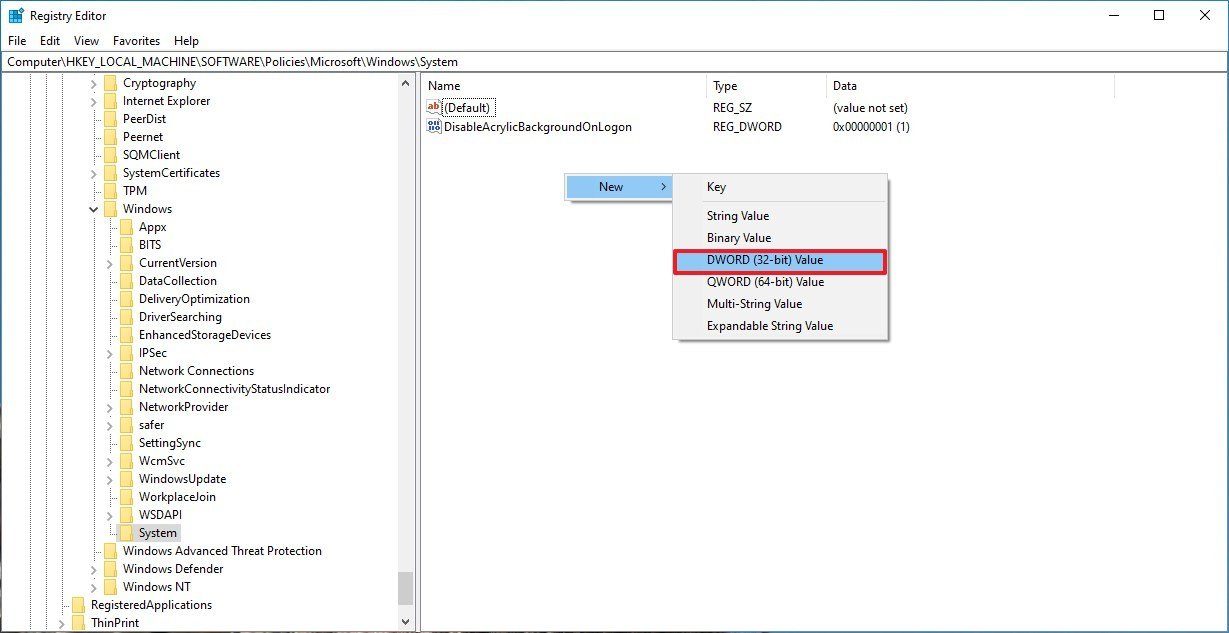Click the Windows Defender folder icon
This screenshot has width=1229, height=633.
(110, 569)
